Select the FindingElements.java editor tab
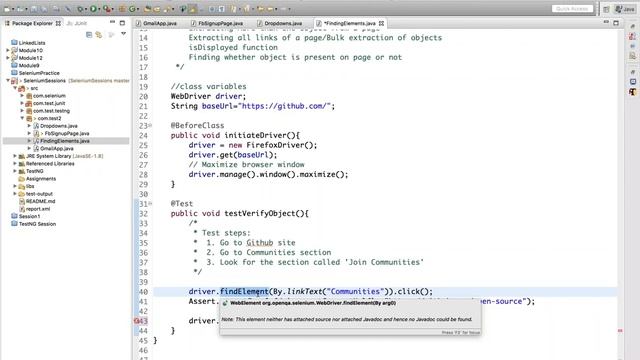Image resolution: width=640 pixels, height=360 pixels. (x=349, y=23)
